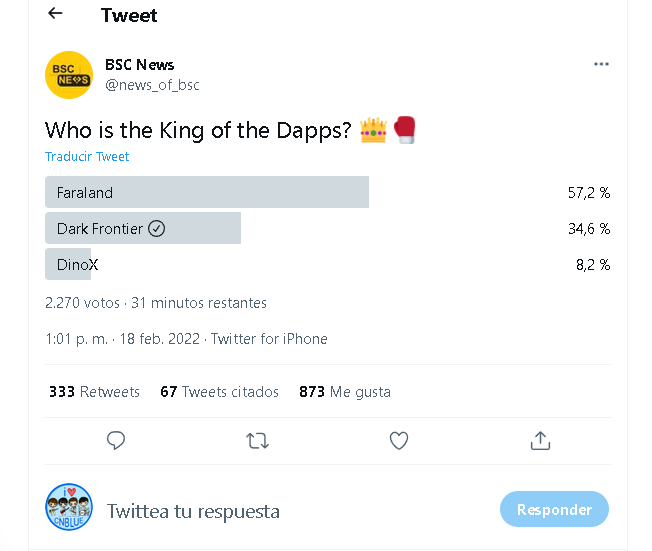Click the Responder button

(554, 509)
